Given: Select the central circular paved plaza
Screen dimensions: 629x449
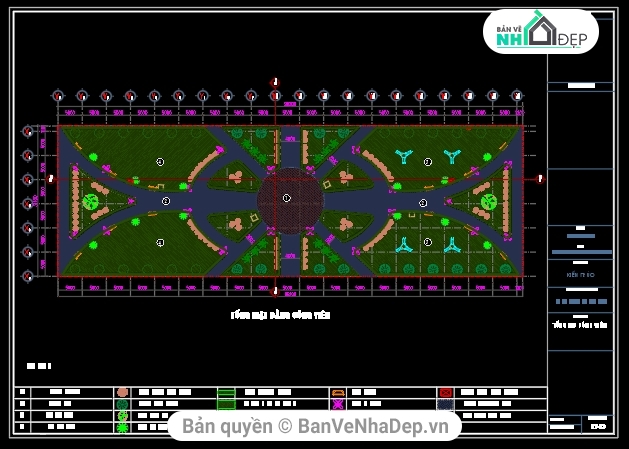Looking at the screenshot, I should pyautogui.click(x=289, y=200).
